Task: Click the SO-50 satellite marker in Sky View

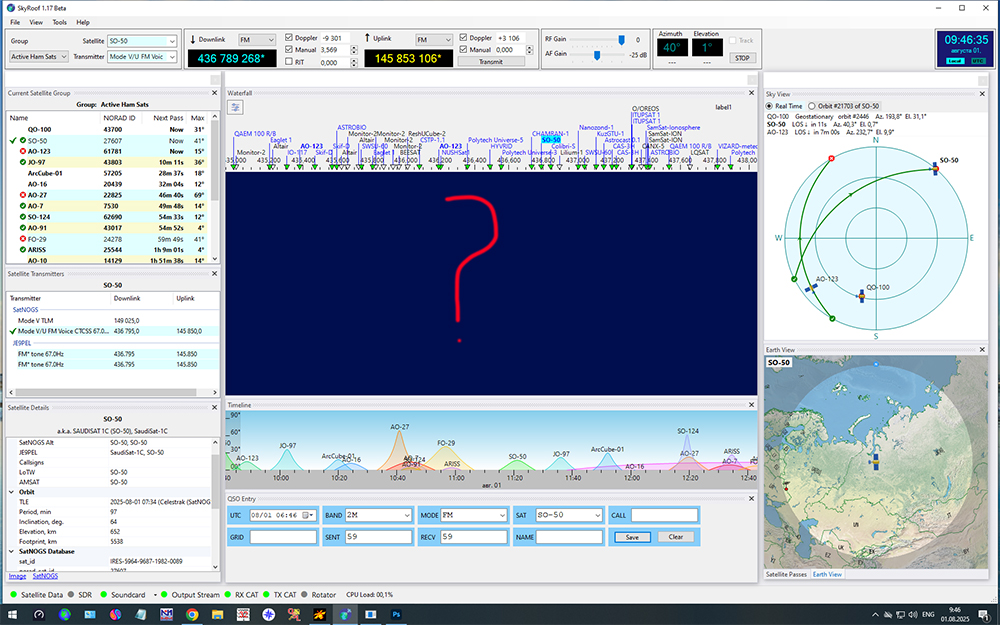Action: tap(935, 168)
